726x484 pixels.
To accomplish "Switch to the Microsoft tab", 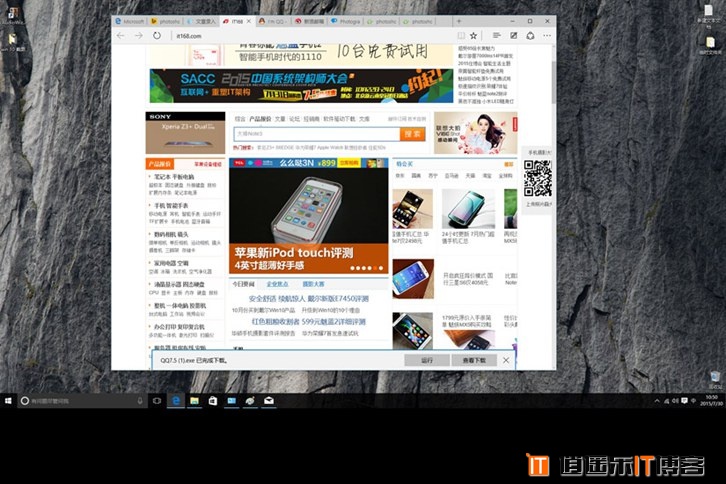I will 130,21.
